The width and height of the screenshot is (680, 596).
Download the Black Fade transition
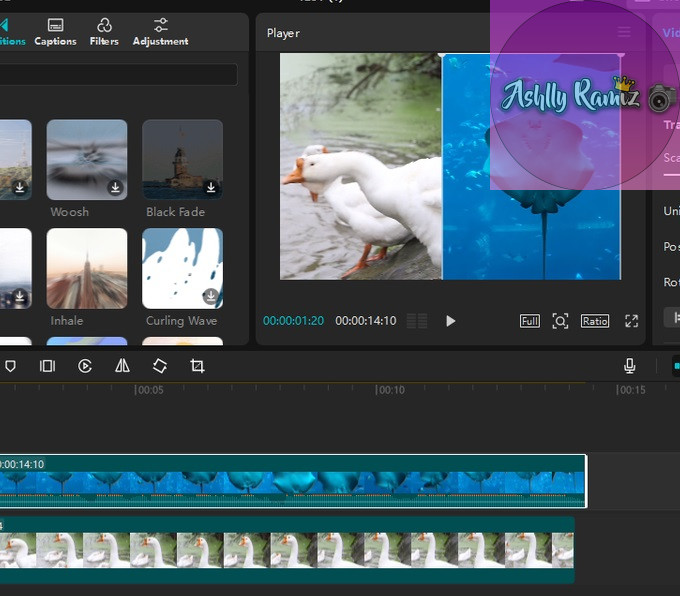pos(211,187)
